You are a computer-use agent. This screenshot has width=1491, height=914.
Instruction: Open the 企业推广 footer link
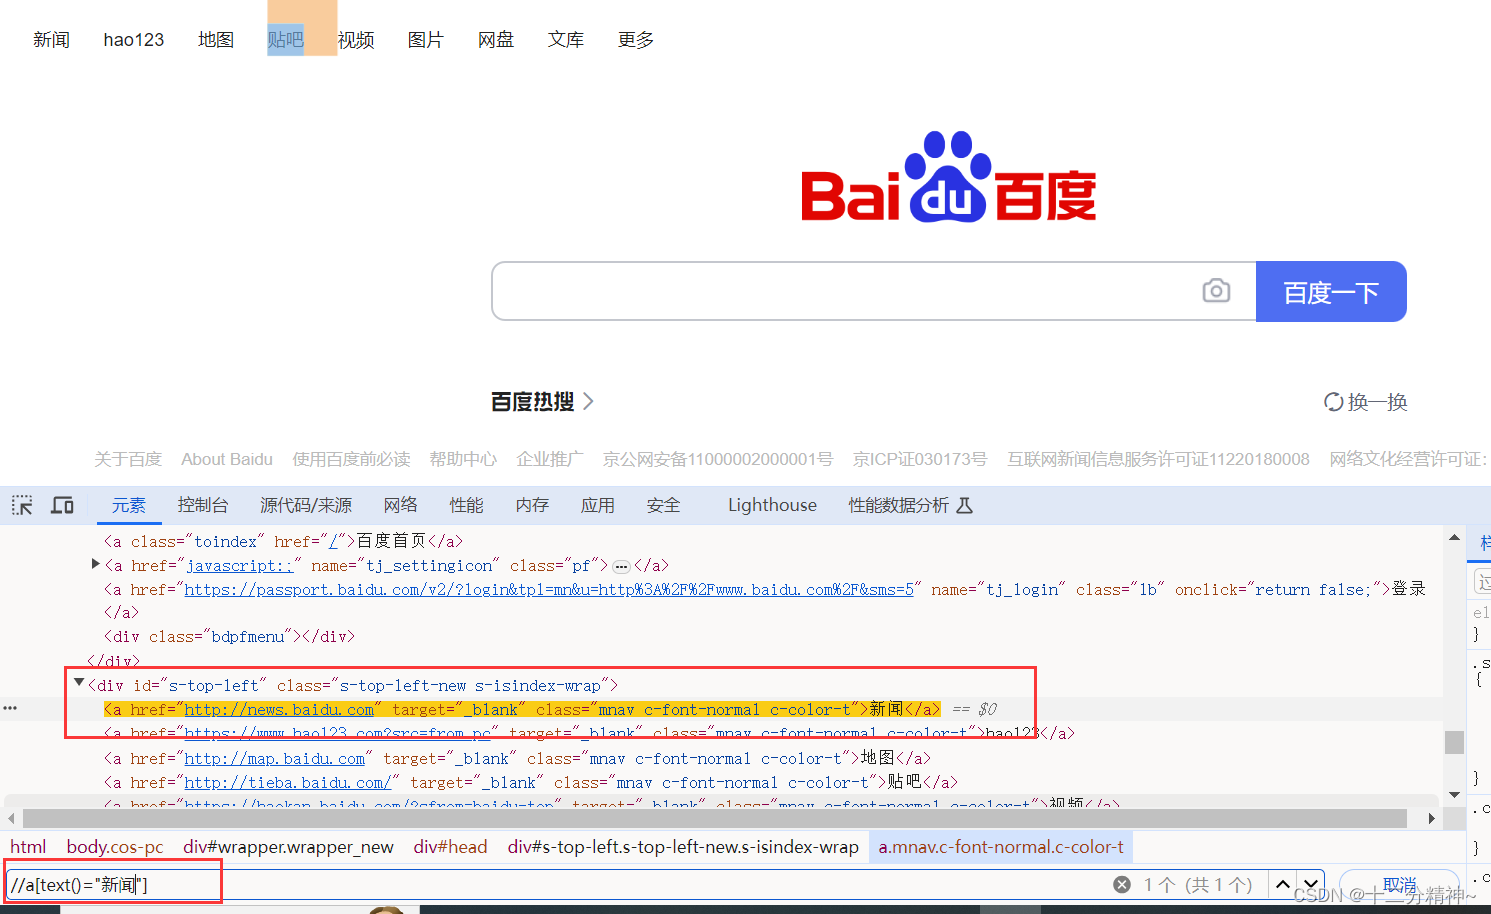pyautogui.click(x=550, y=459)
